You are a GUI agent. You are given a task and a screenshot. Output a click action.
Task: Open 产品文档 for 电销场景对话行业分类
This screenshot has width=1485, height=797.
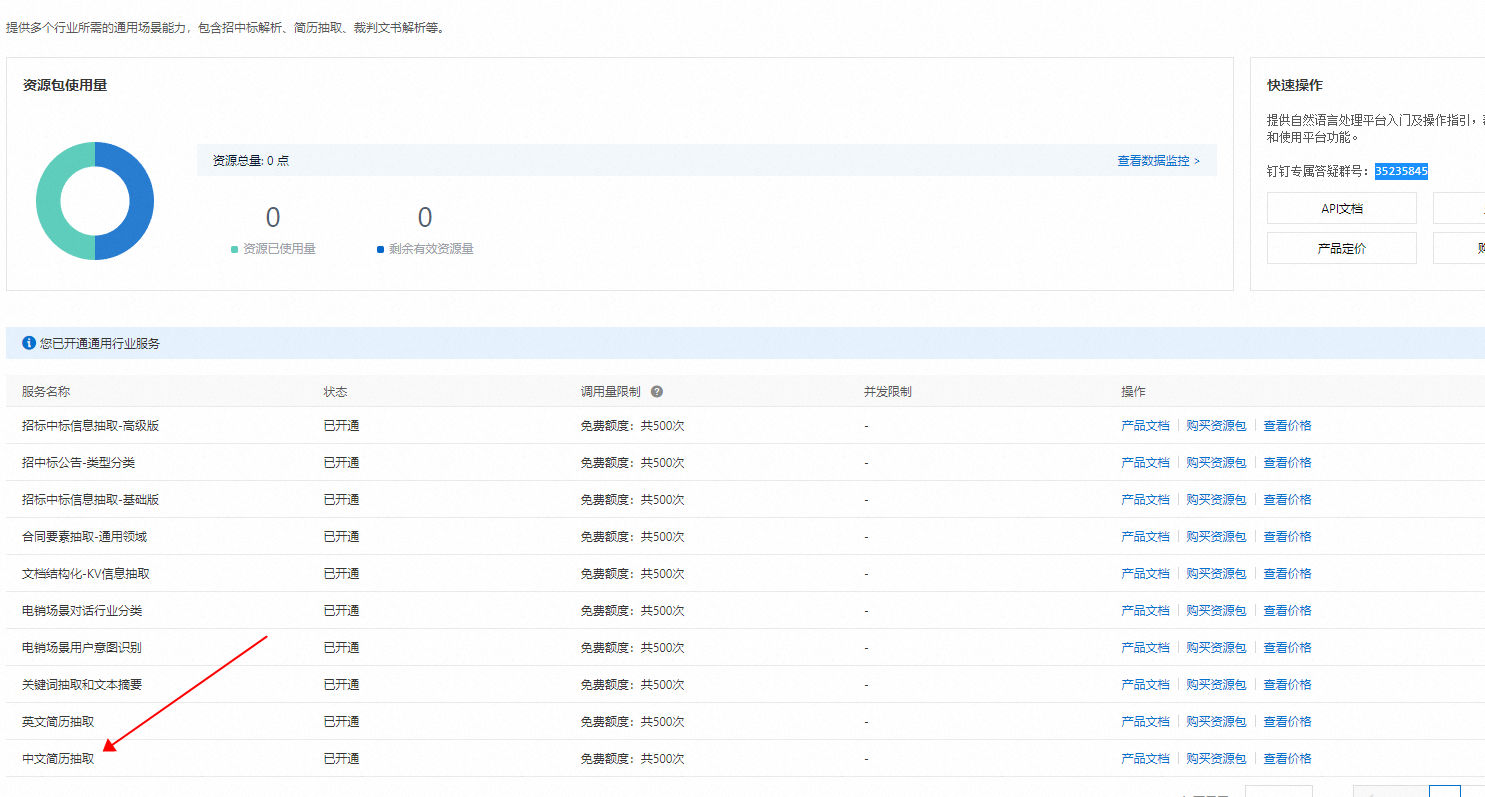tap(1145, 610)
